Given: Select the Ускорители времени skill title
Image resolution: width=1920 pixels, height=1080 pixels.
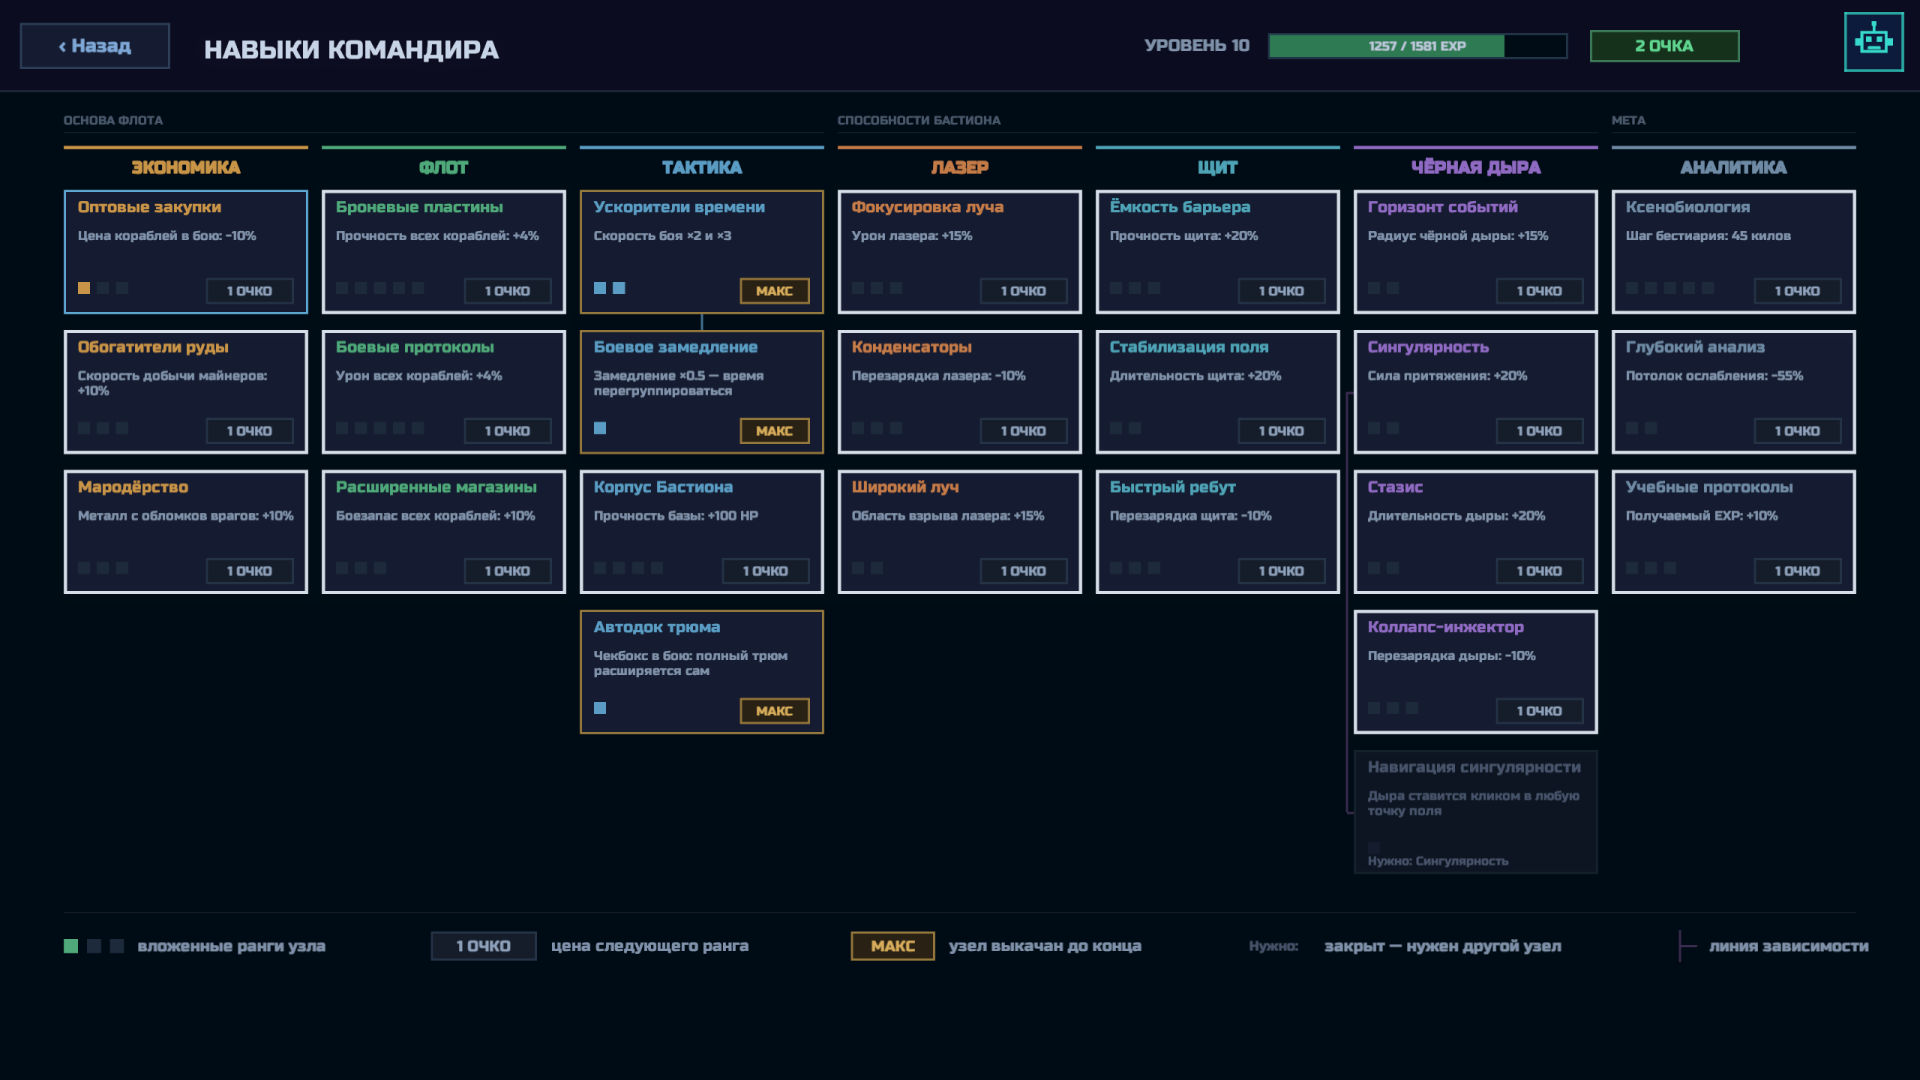Looking at the screenshot, I should tap(679, 207).
